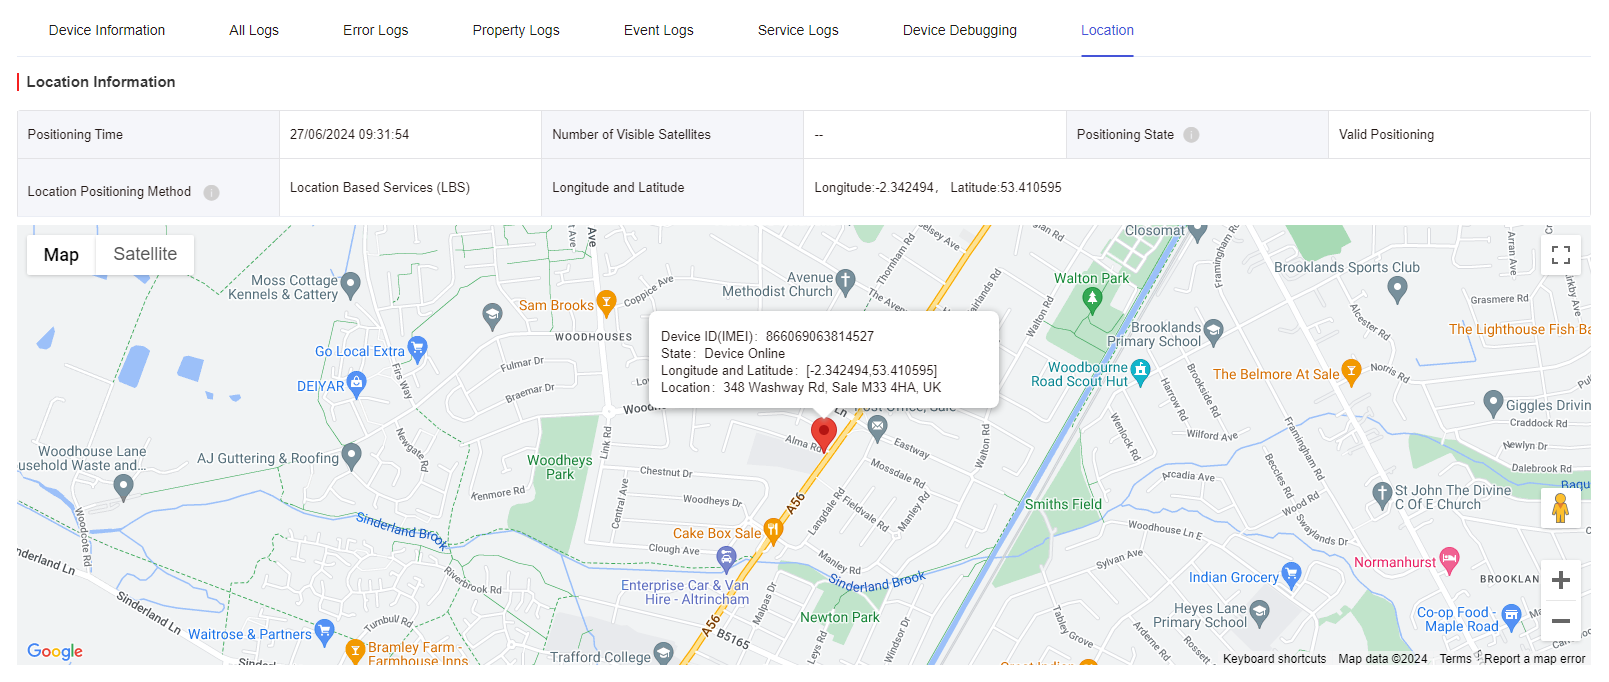This screenshot has width=1609, height=682.
Task: Open the Service Logs tab
Action: [798, 30]
